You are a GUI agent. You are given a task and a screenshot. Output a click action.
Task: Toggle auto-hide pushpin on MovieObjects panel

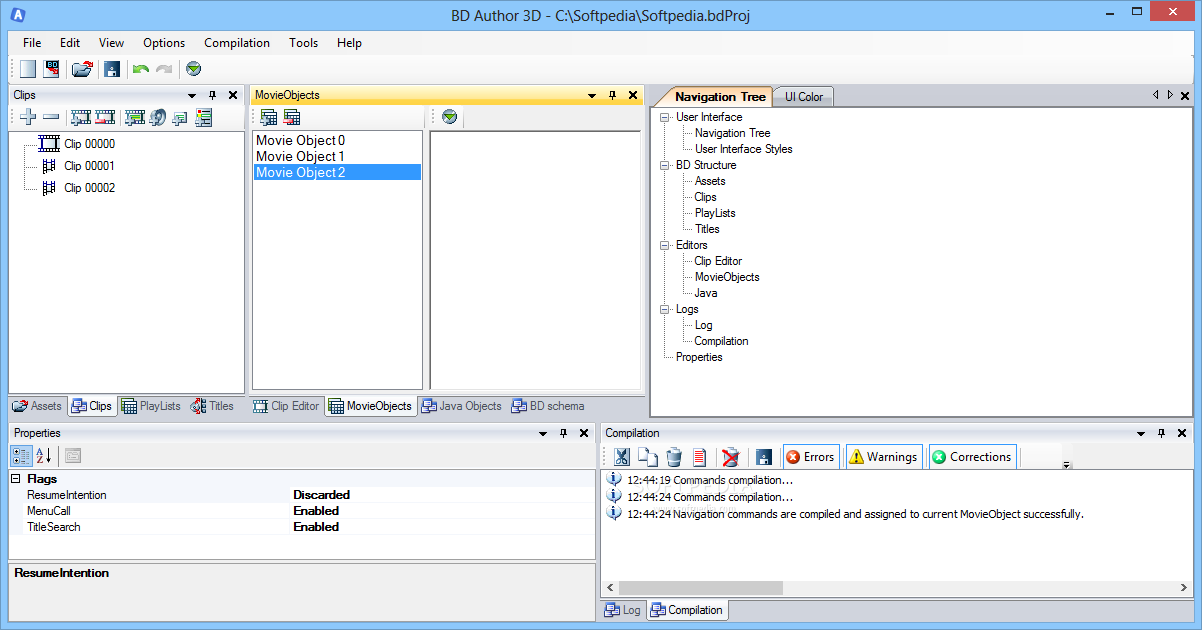[x=612, y=95]
